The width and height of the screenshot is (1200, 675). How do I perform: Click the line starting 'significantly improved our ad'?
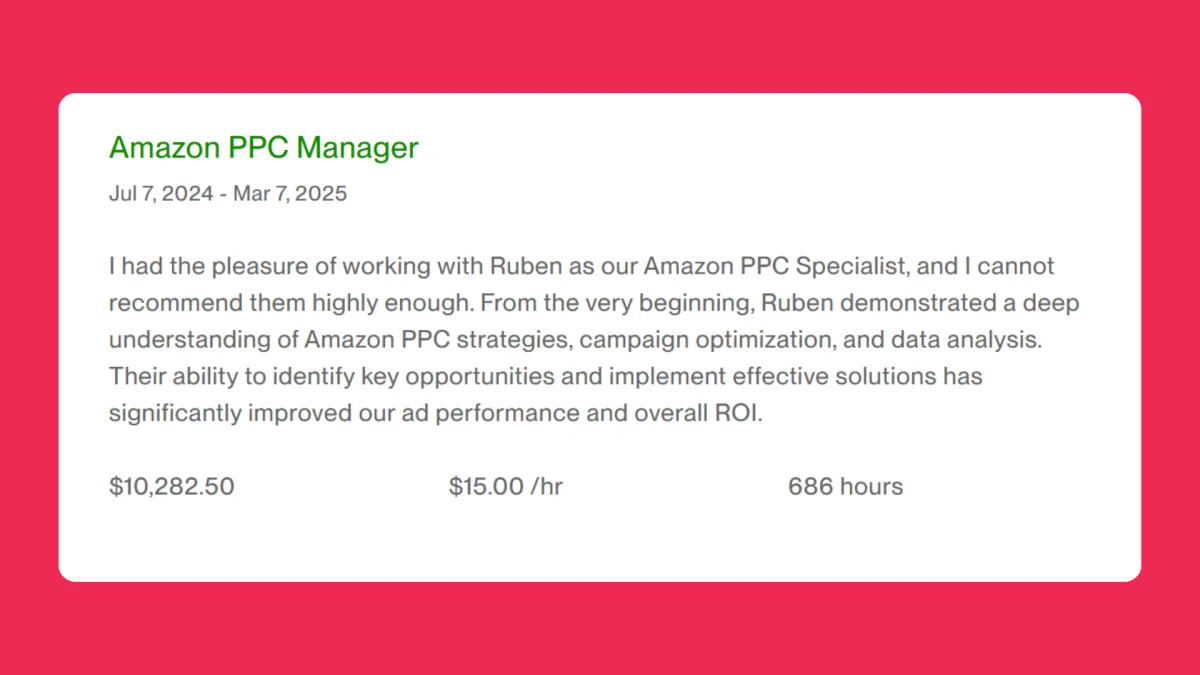435,413
